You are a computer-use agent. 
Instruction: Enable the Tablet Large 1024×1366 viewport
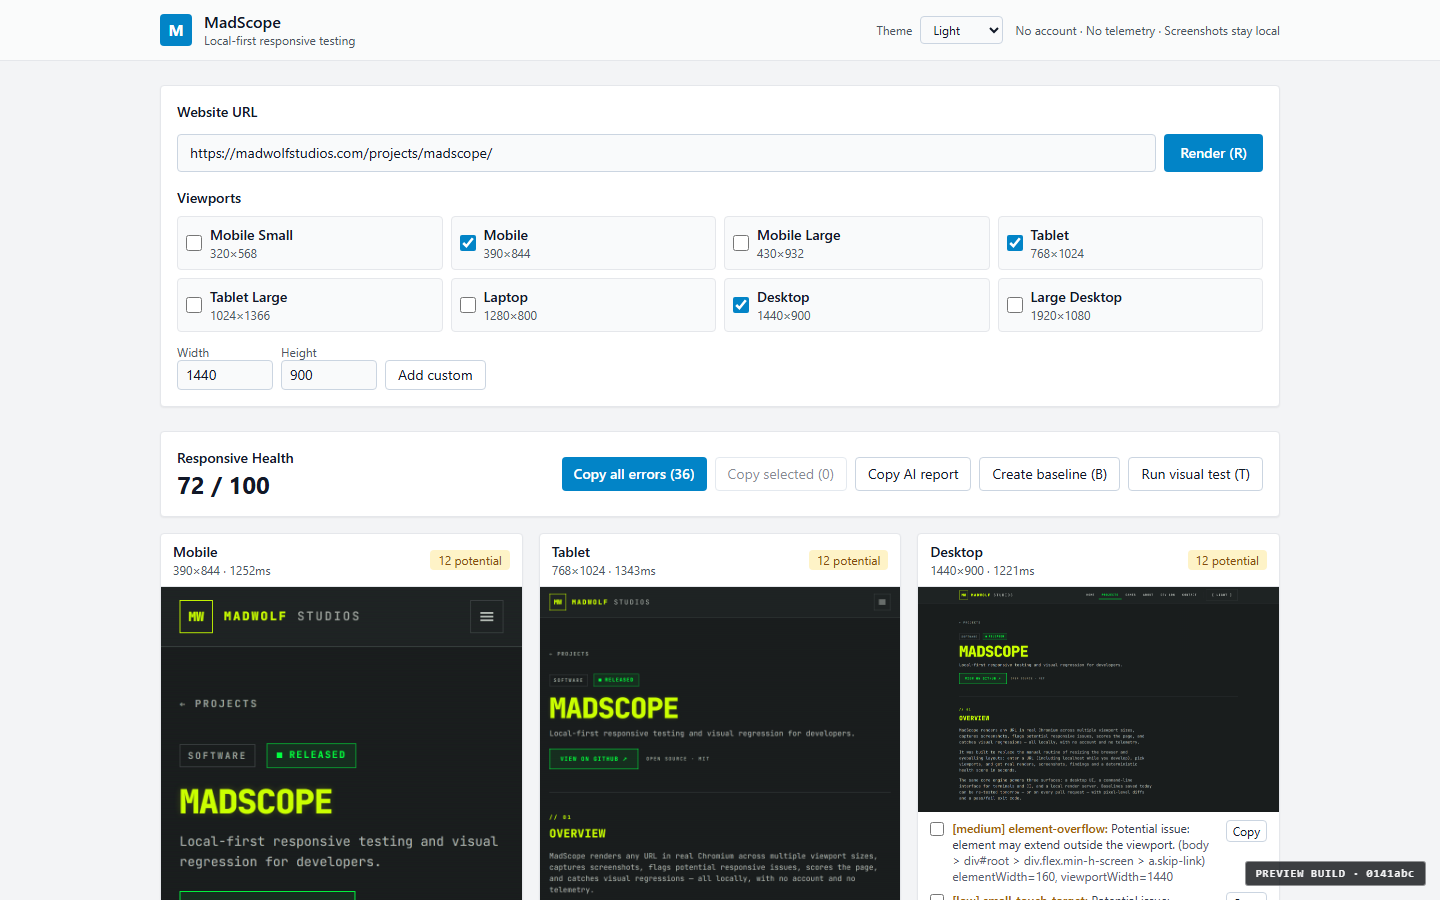(x=194, y=305)
